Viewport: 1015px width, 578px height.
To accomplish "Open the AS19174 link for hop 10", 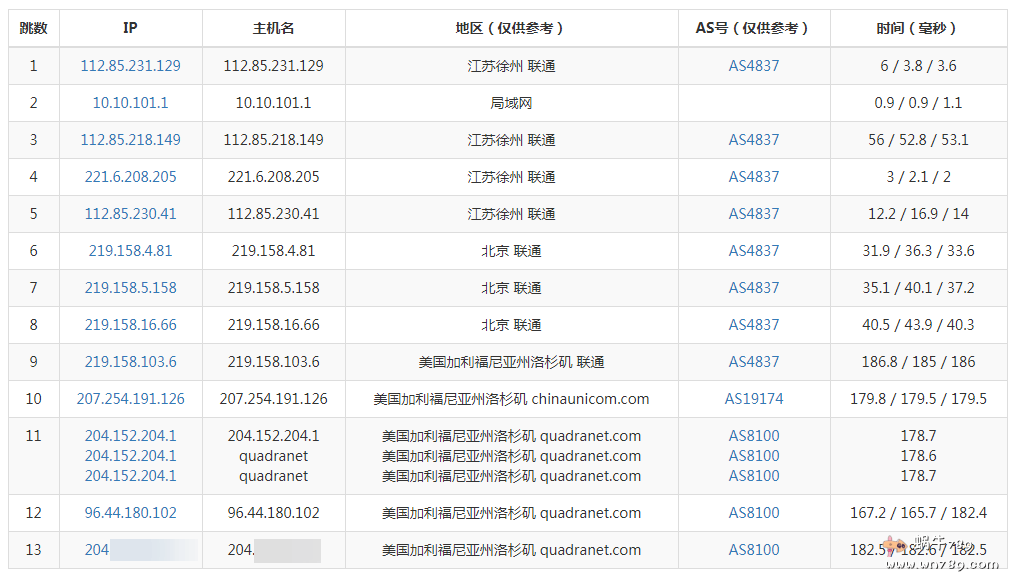I will tap(755, 398).
